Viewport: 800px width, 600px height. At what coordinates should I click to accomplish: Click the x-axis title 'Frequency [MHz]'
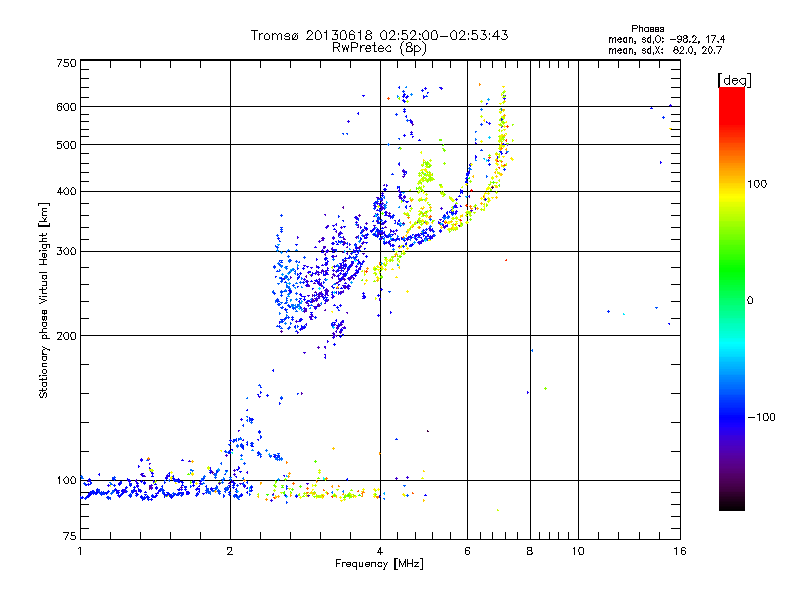(x=379, y=564)
